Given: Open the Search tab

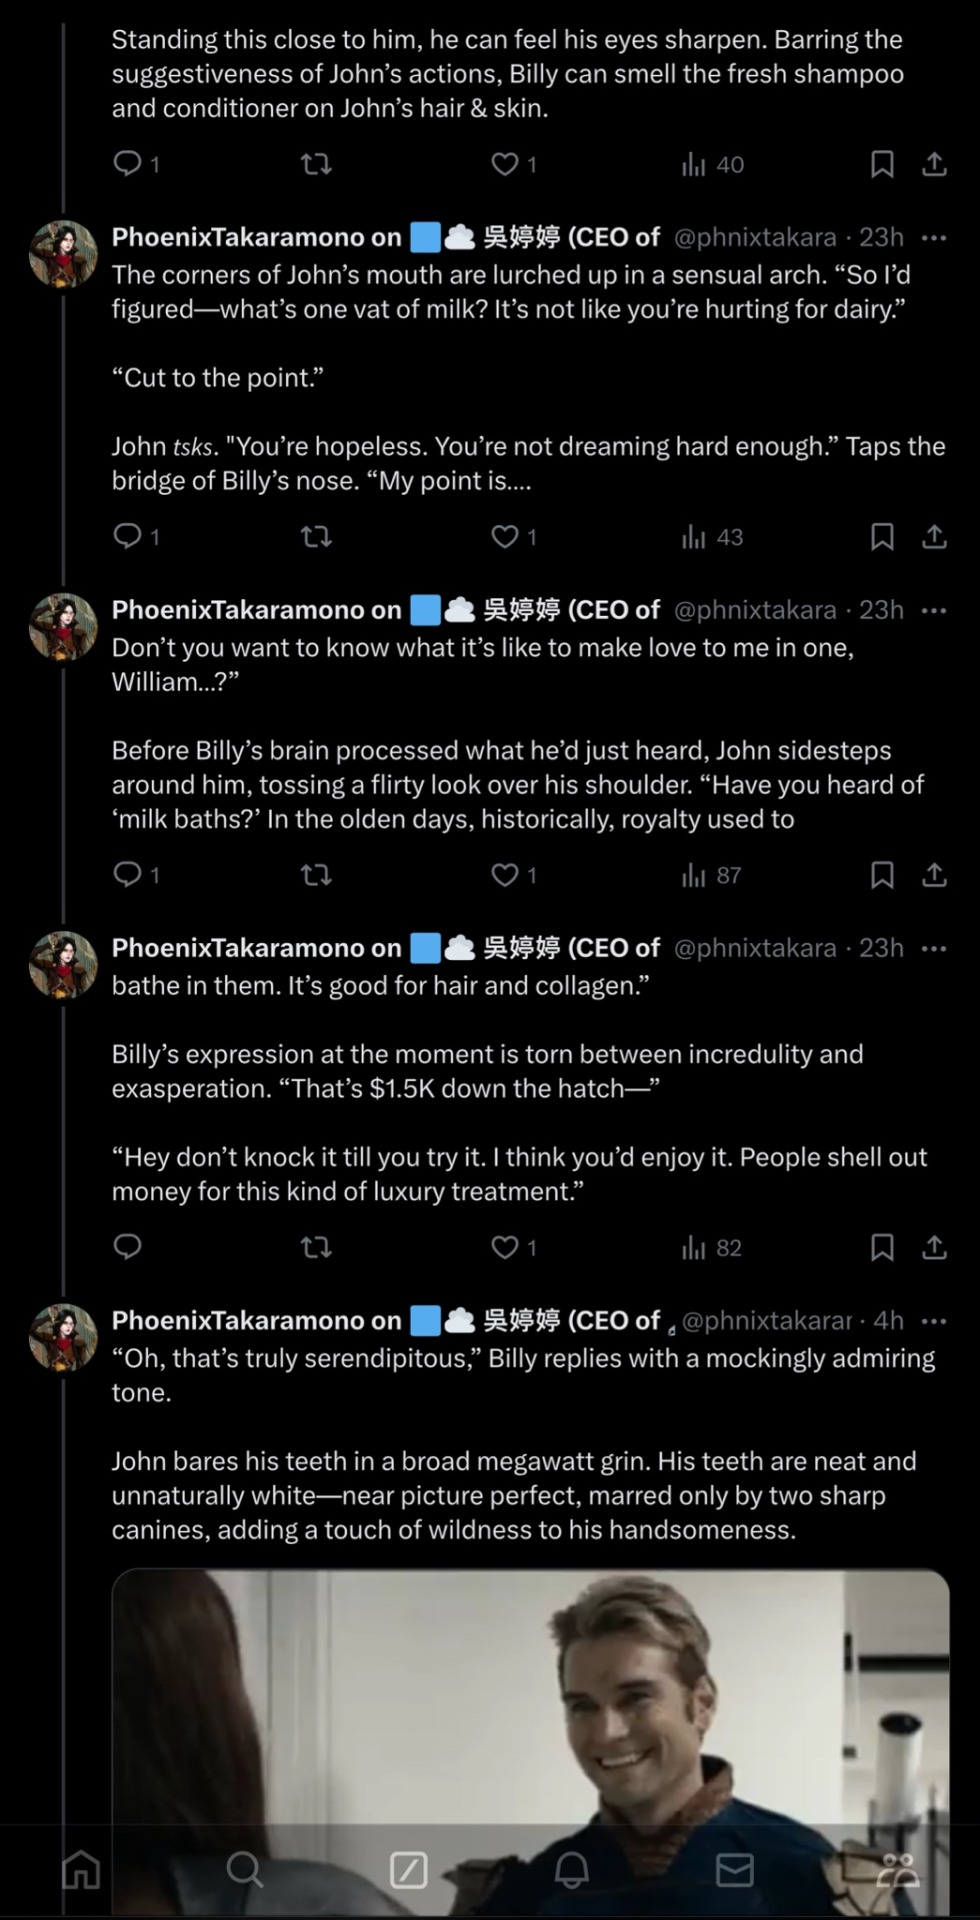Looking at the screenshot, I should [x=244, y=1869].
